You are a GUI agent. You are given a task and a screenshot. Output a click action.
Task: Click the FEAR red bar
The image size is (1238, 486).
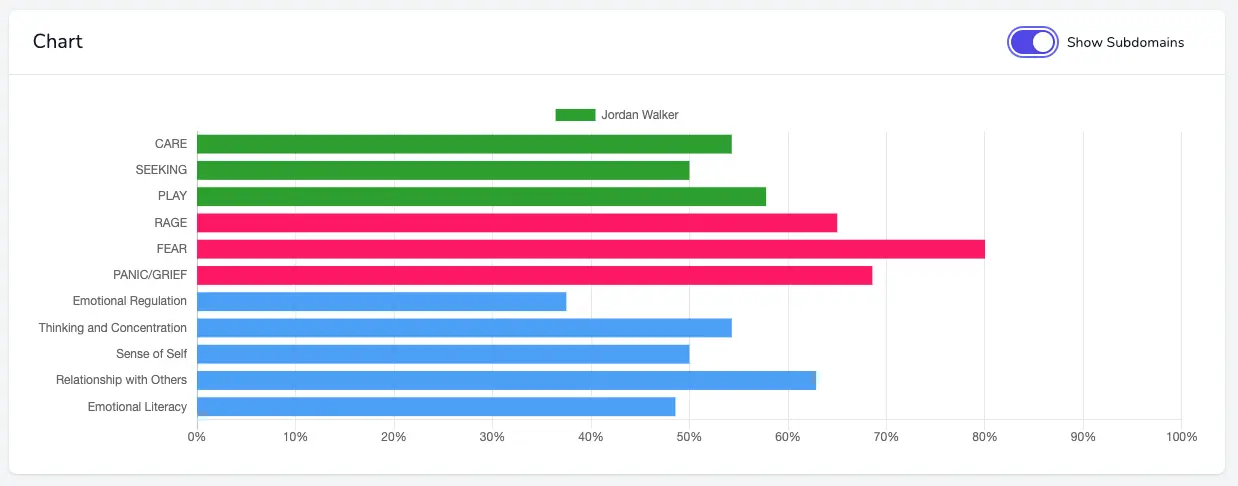(x=591, y=249)
